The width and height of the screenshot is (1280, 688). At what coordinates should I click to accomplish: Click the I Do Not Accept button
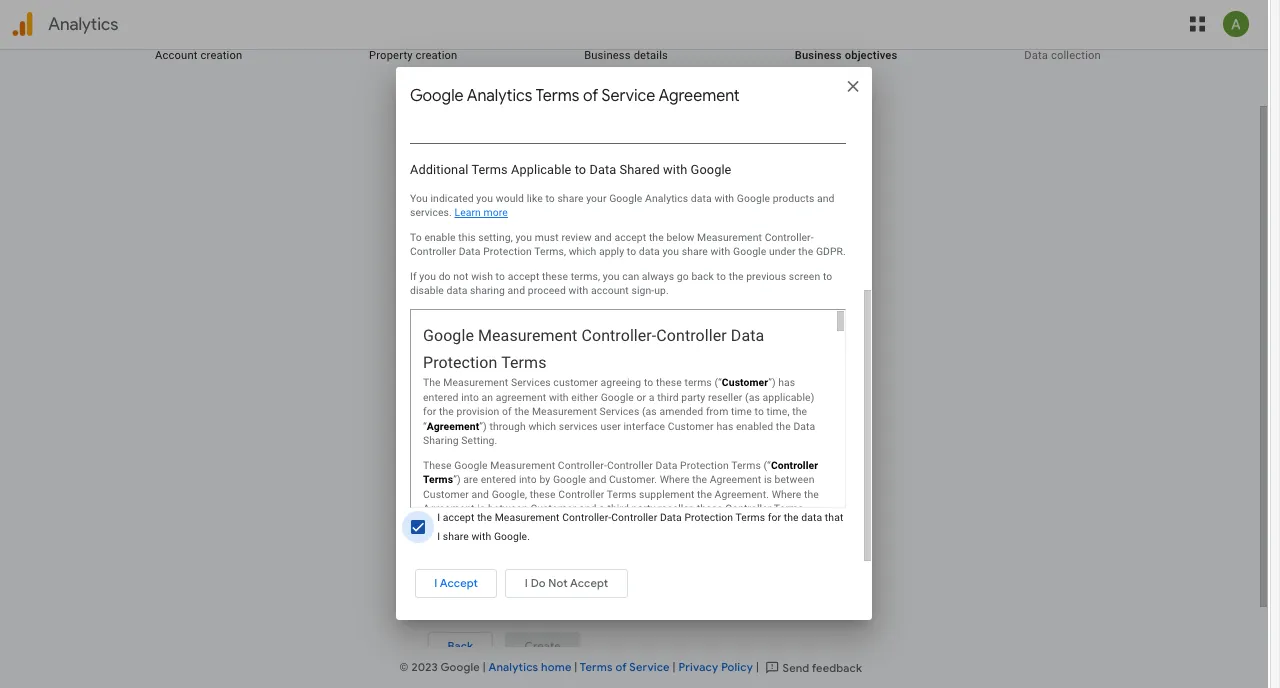click(566, 583)
